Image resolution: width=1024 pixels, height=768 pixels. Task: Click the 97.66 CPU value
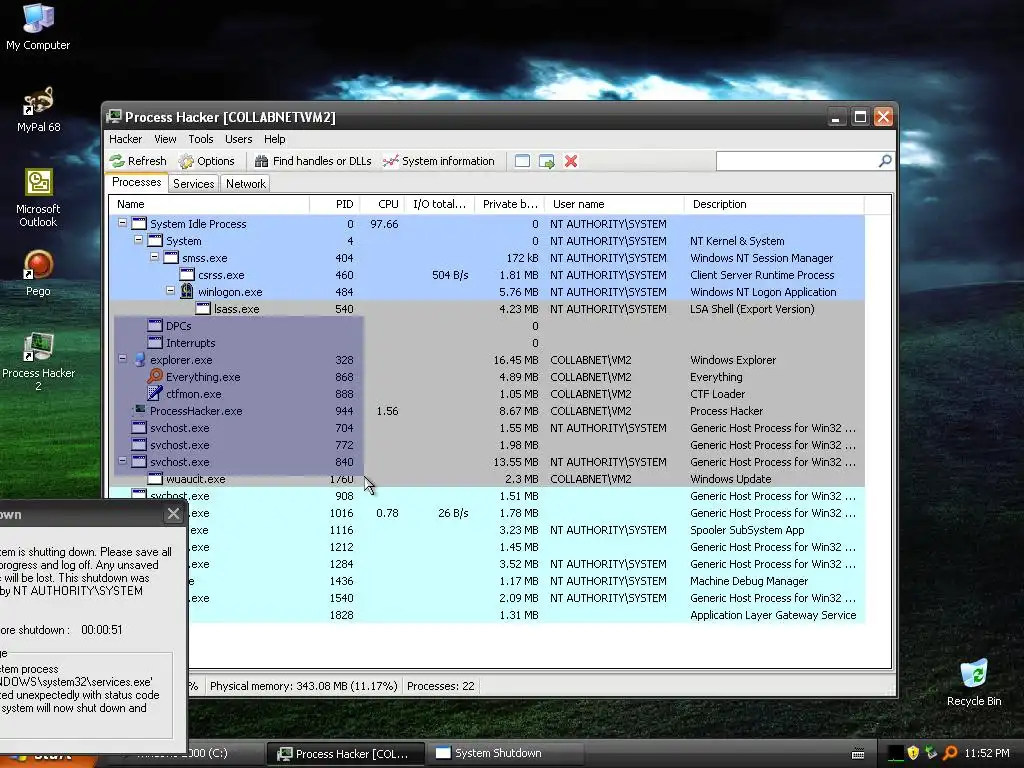point(384,224)
